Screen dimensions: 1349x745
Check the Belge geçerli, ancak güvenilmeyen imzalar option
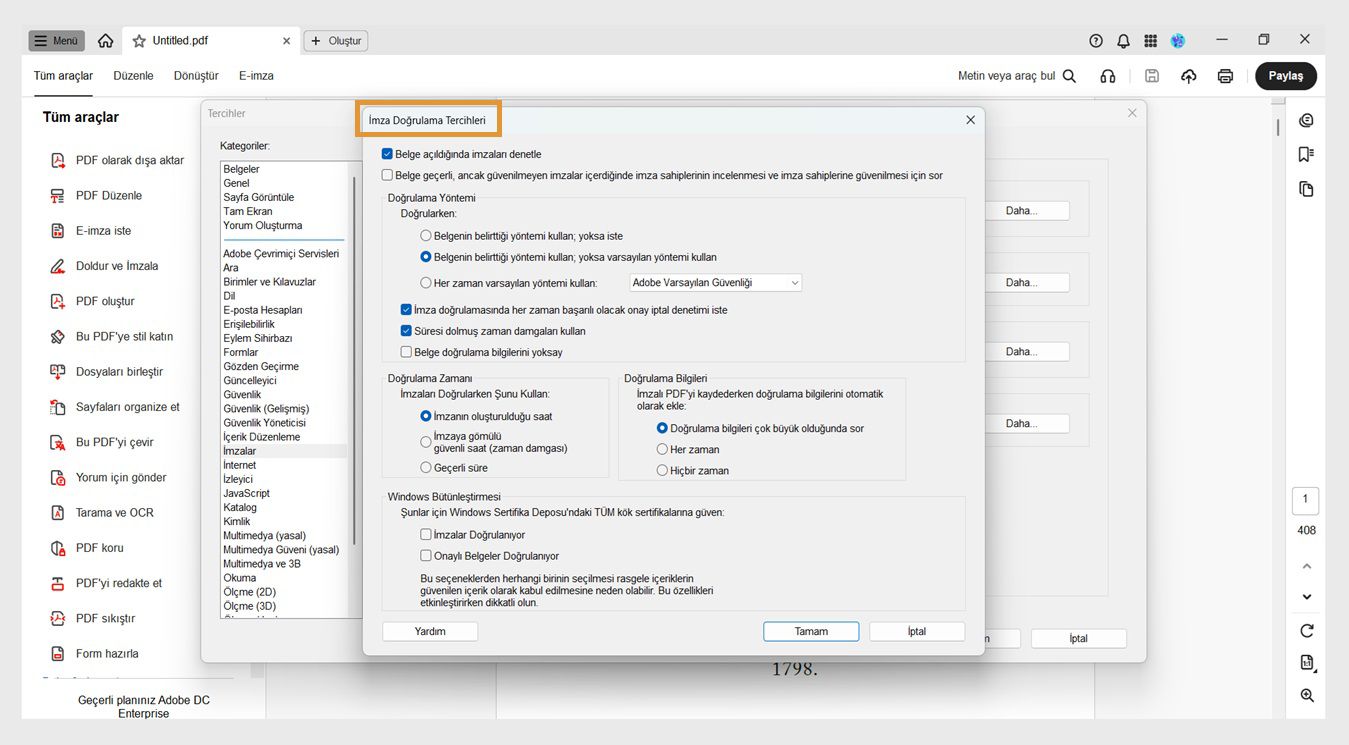pyautogui.click(x=387, y=175)
